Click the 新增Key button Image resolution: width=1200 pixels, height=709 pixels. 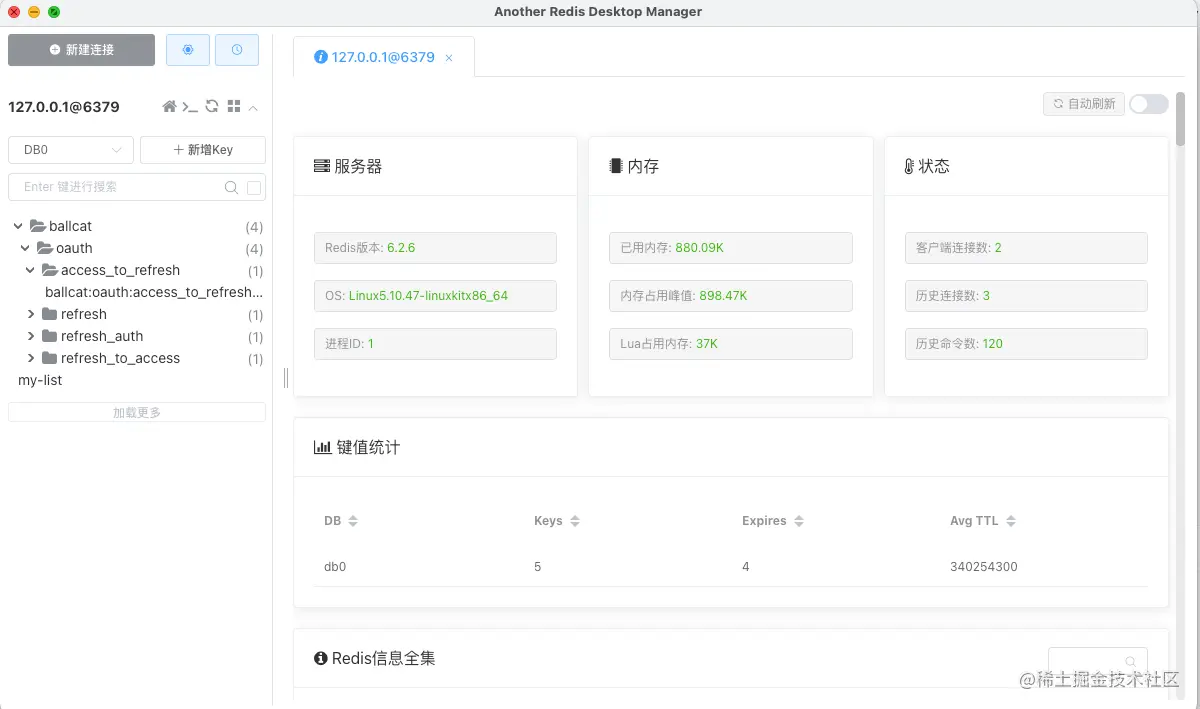coord(203,150)
